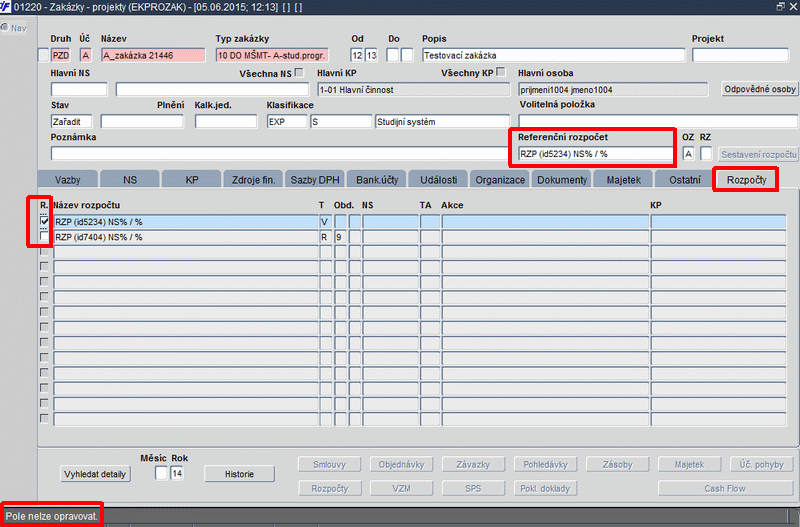Uncheck the RZP (id5234) budget reference checkbox
Image resolution: width=800 pixels, height=527 pixels.
44,221
